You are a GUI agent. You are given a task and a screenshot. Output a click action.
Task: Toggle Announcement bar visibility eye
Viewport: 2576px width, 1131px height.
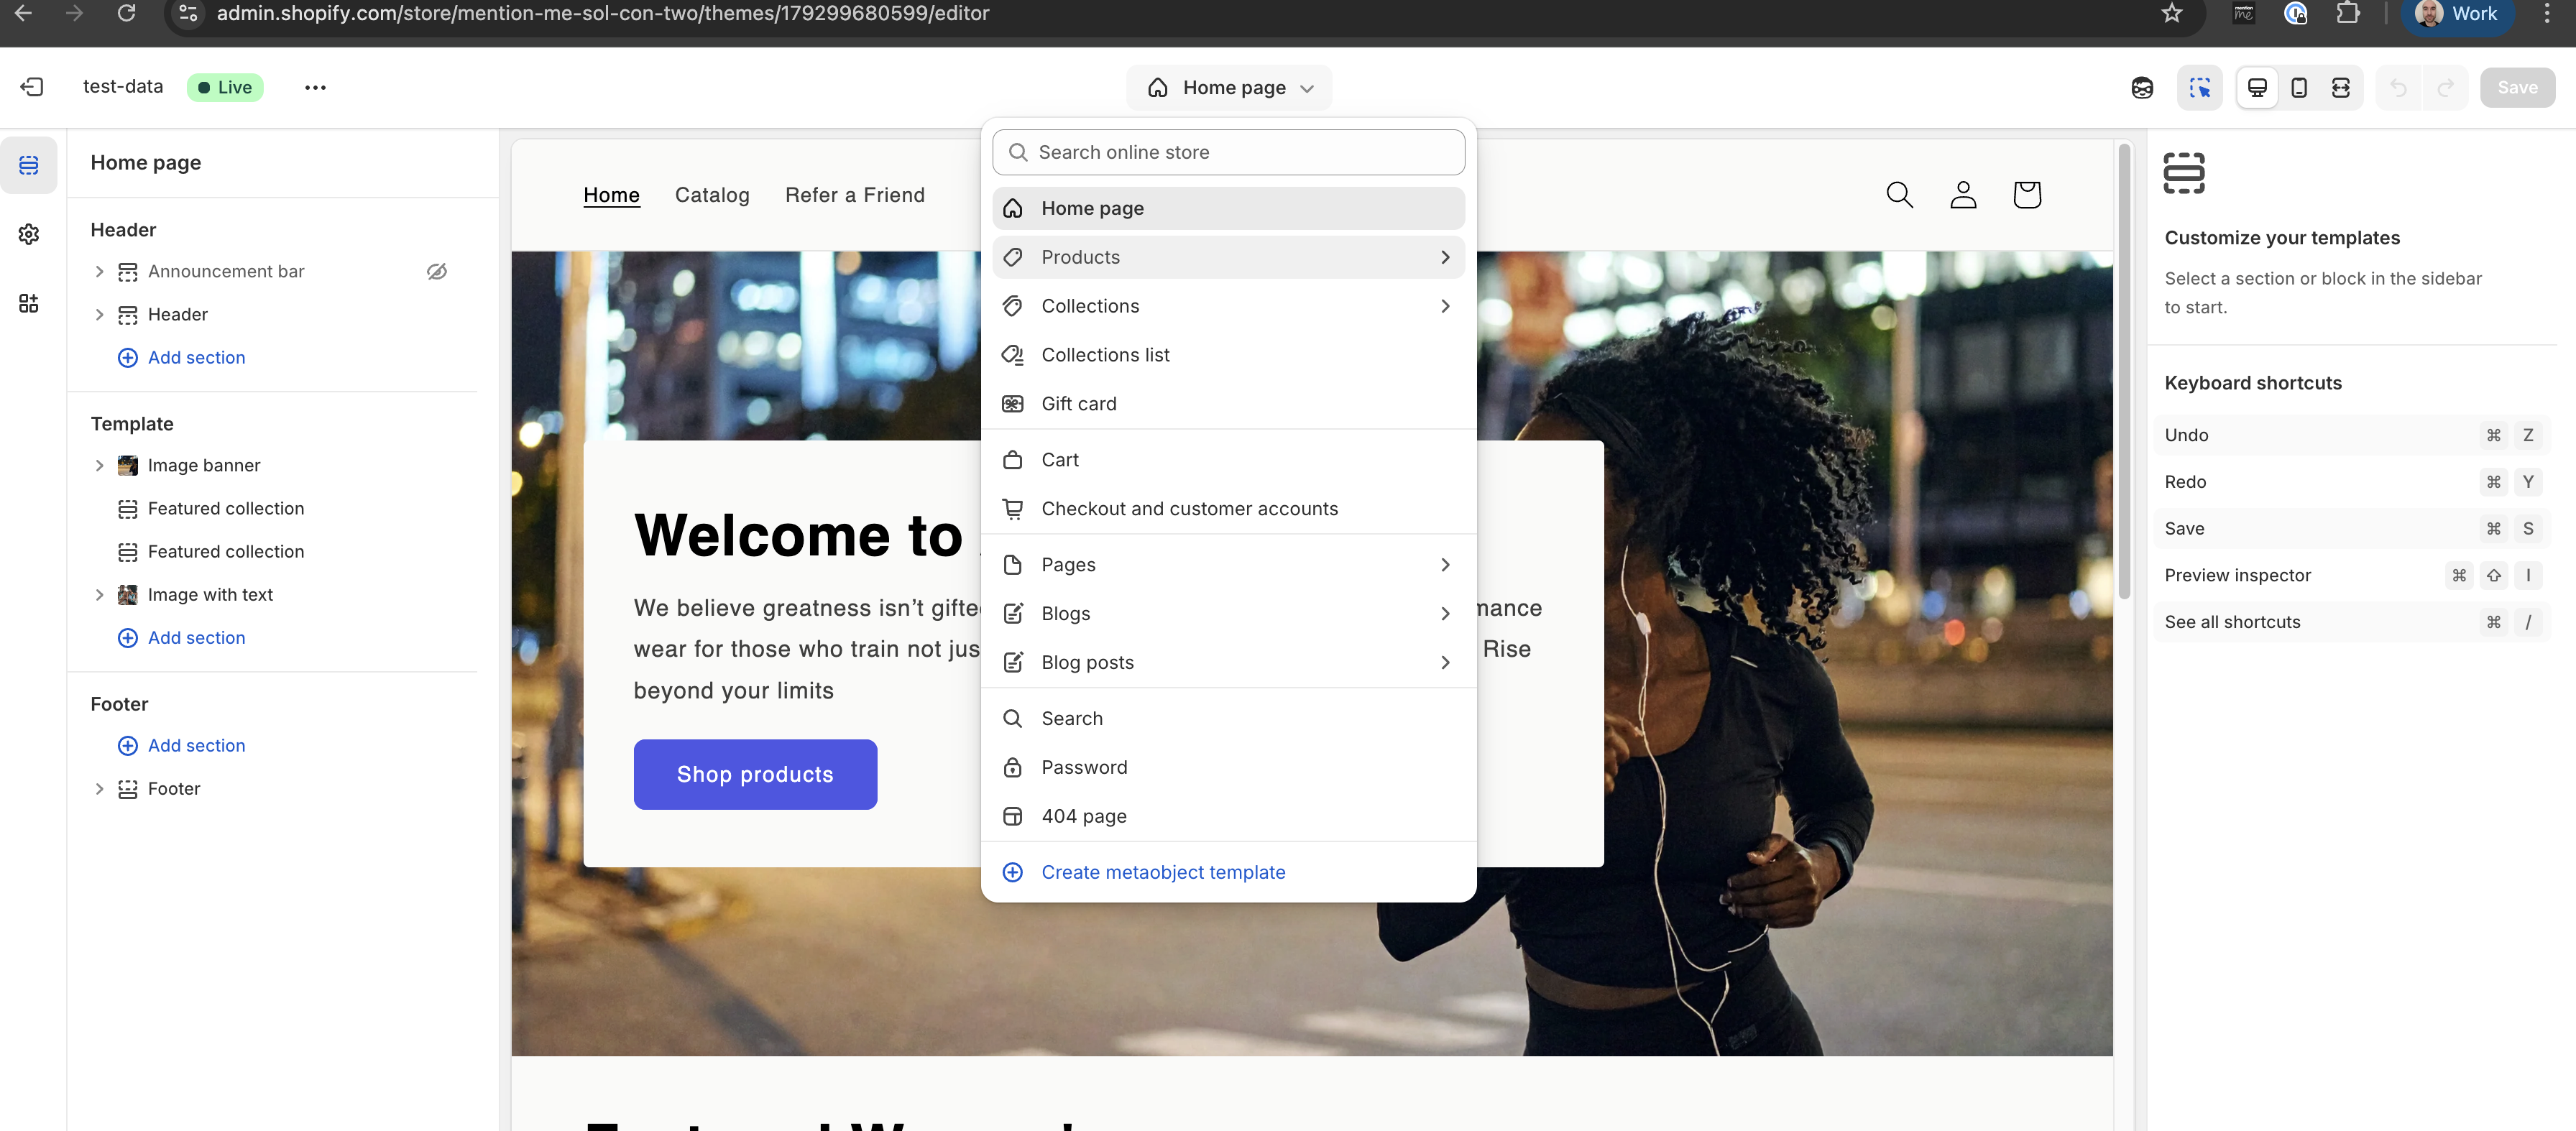(436, 271)
